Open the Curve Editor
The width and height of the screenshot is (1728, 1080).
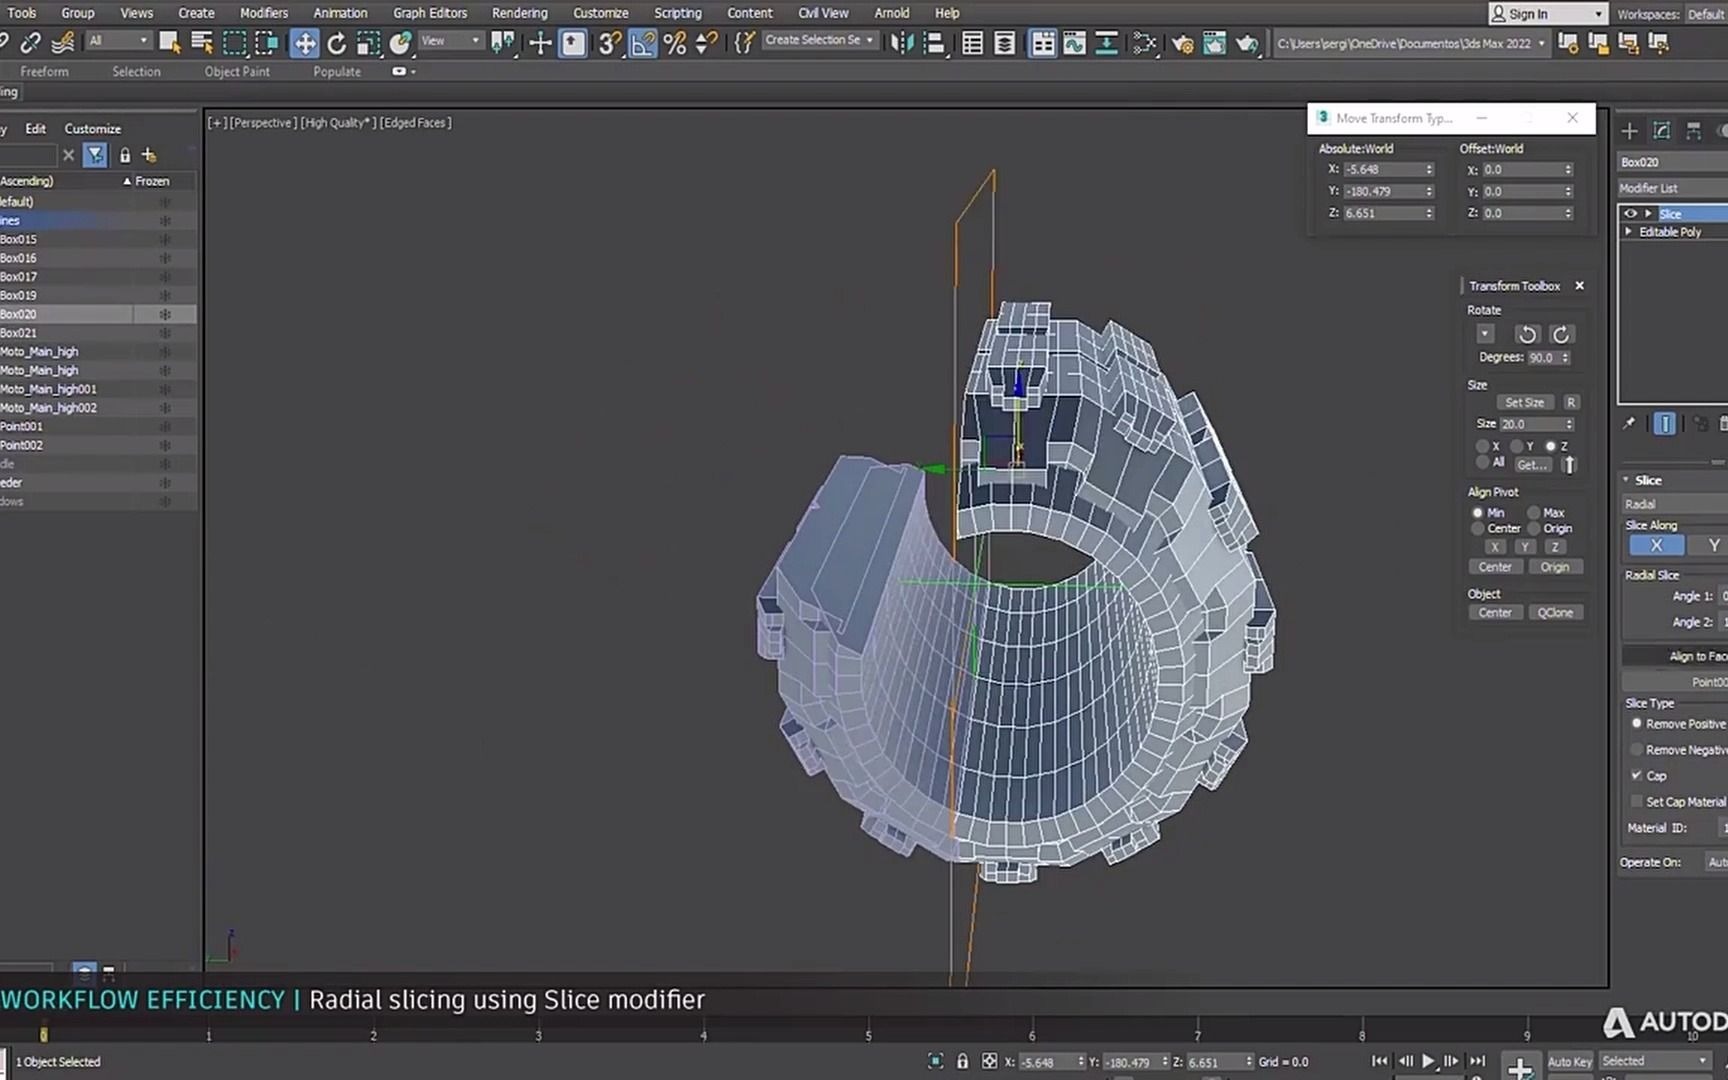point(1075,43)
